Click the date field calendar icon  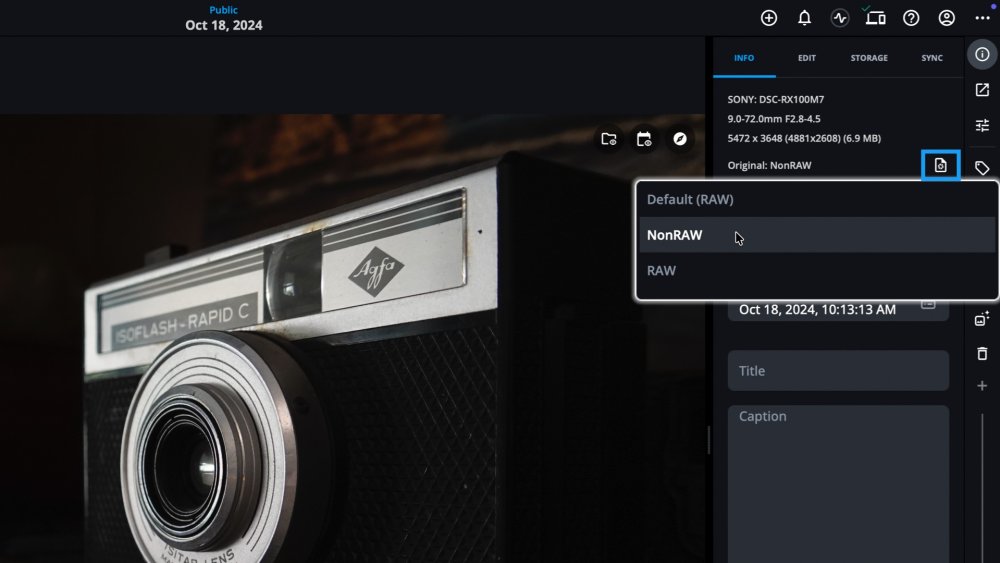[929, 305]
